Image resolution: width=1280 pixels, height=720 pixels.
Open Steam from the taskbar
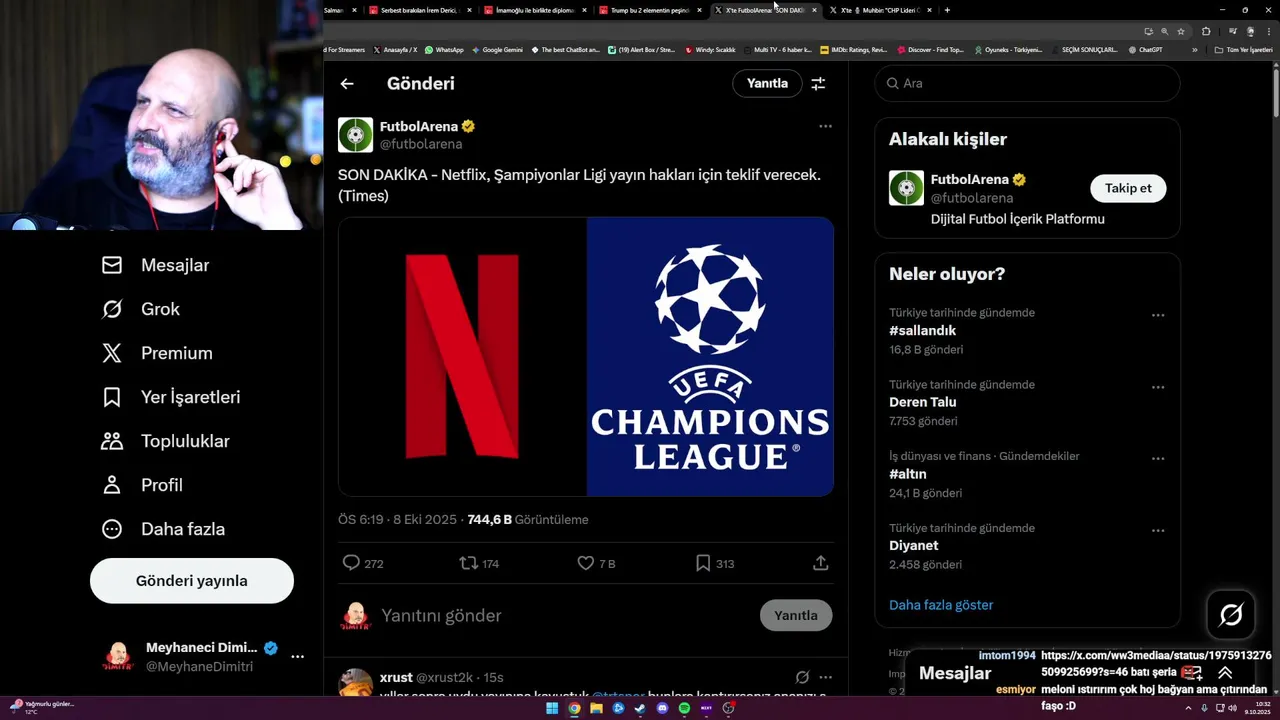point(640,708)
